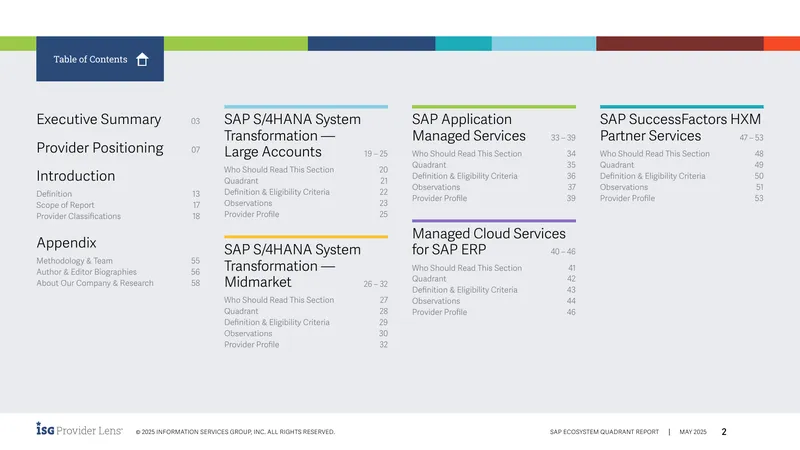Open SAP SuccessFactors HXM Partner Services heading
Screen dimensions: 800x450
coord(680,128)
